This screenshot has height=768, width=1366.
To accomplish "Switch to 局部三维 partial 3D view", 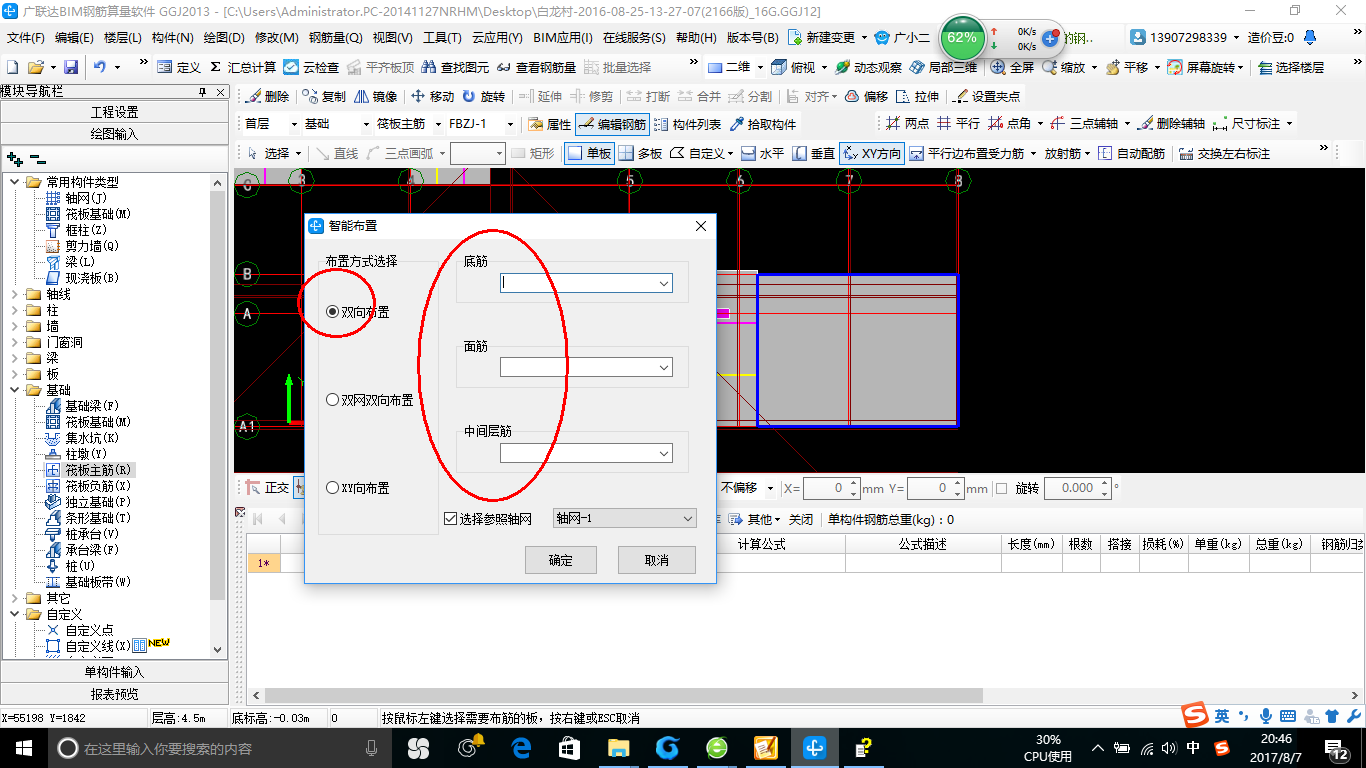I will pyautogui.click(x=944, y=67).
